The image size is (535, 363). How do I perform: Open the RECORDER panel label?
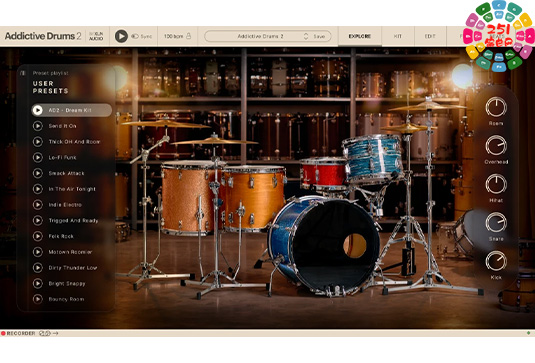point(21,333)
